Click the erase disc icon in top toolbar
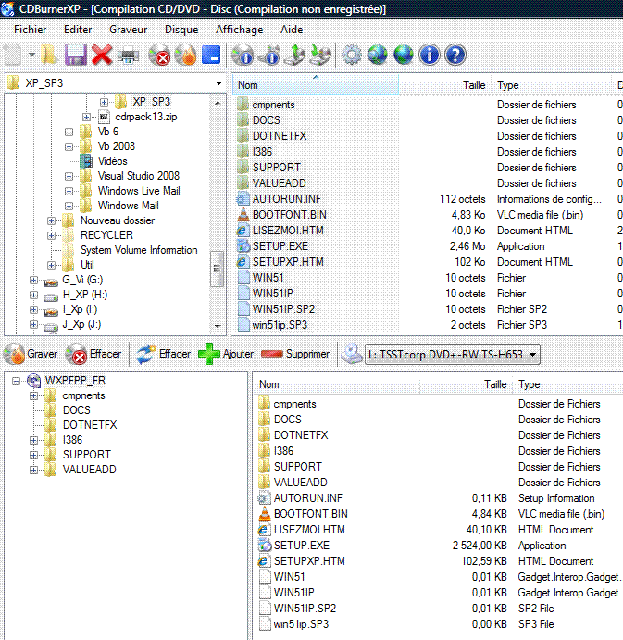The image size is (623, 640). 159,55
